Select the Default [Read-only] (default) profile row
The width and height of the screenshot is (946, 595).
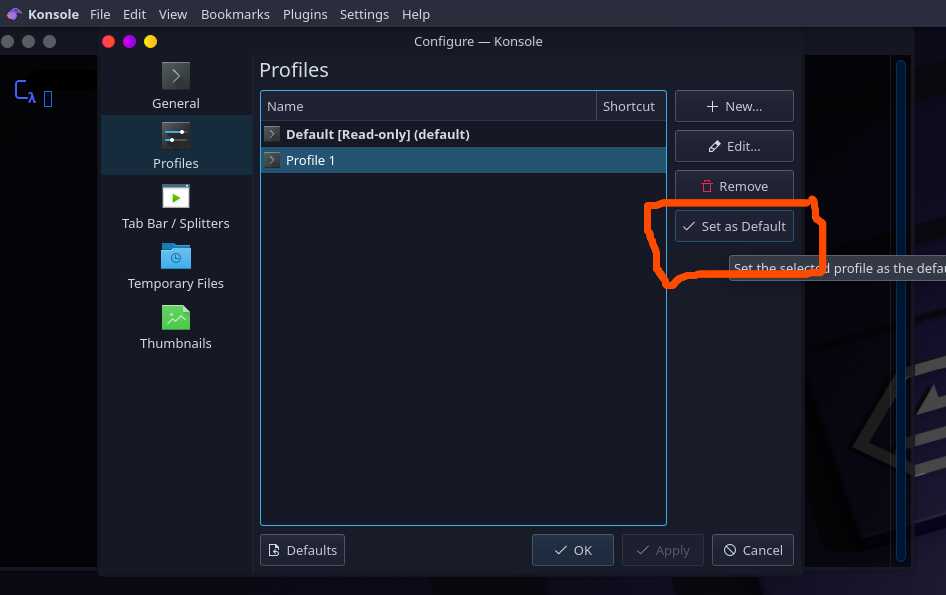click(463, 134)
